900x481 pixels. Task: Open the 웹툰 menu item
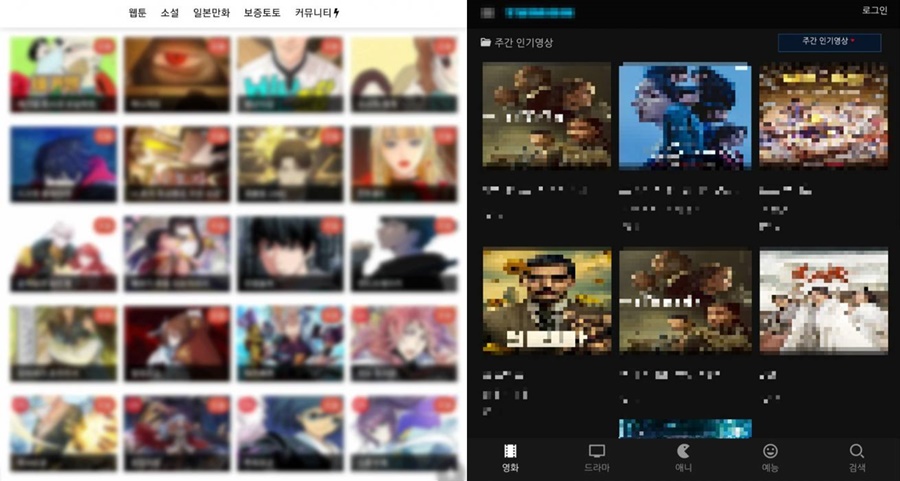pos(138,13)
